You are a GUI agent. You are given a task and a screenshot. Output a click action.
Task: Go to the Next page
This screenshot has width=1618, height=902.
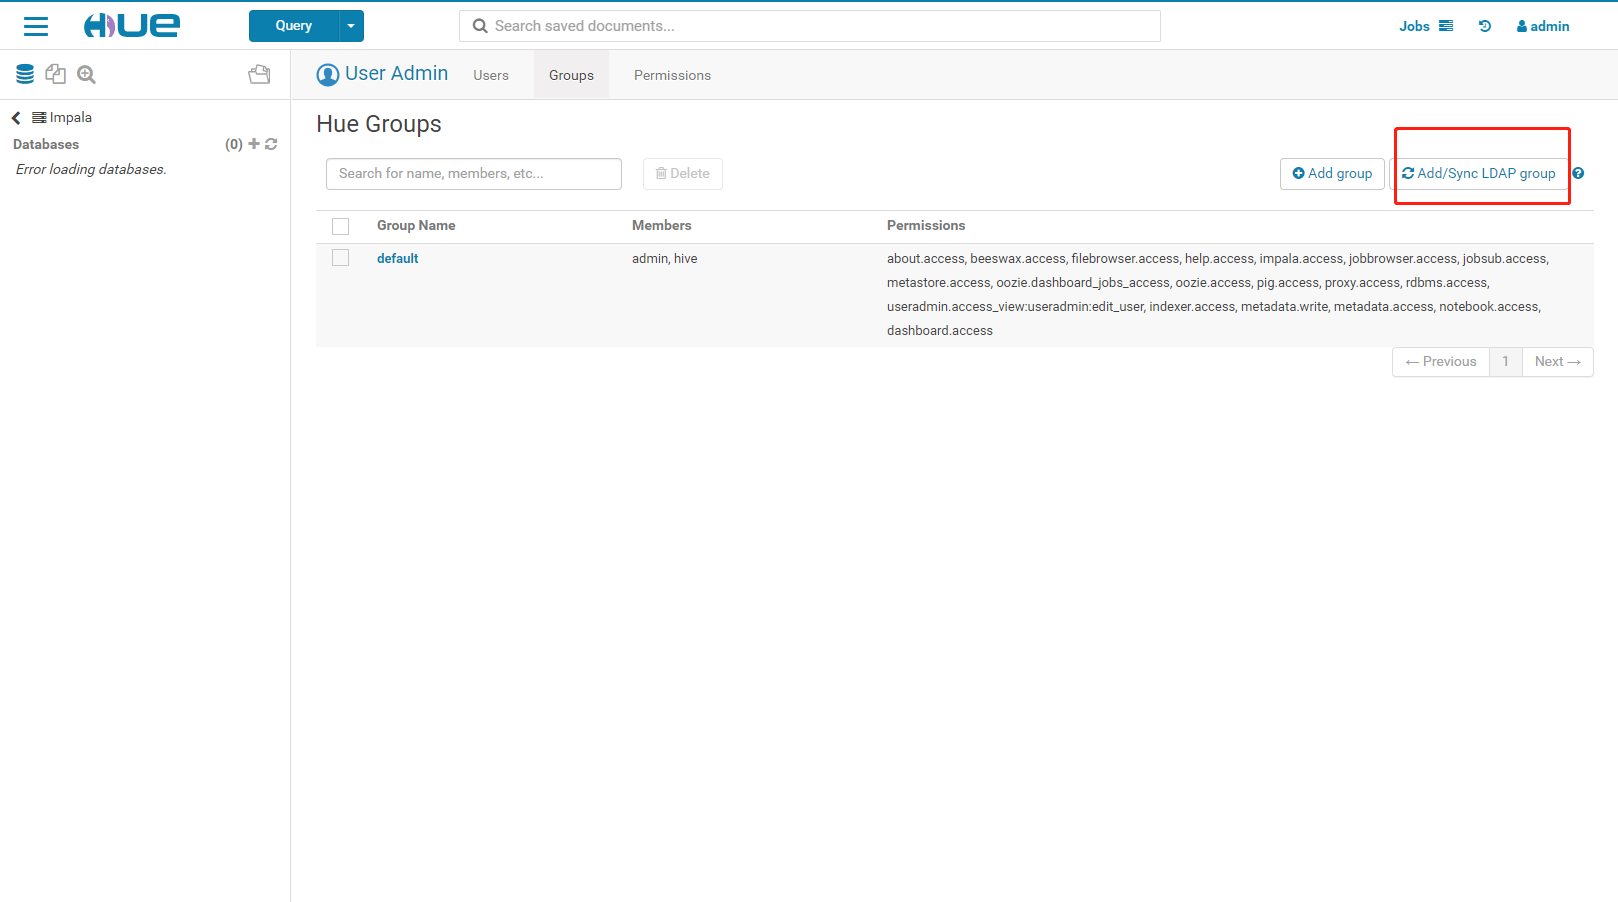[x=1558, y=362]
